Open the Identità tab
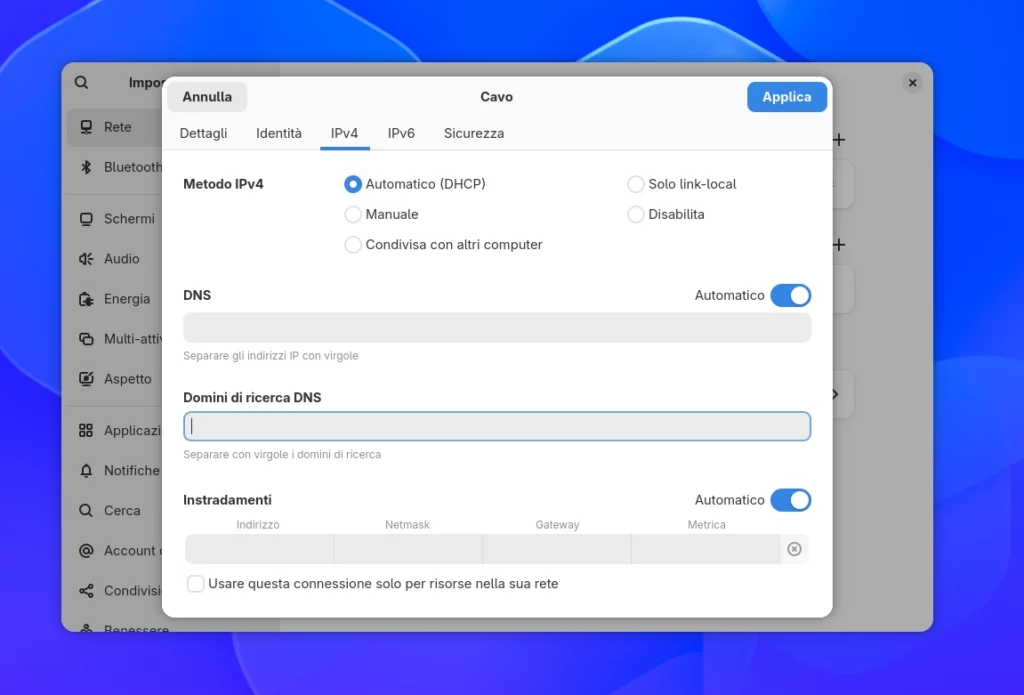 [279, 133]
